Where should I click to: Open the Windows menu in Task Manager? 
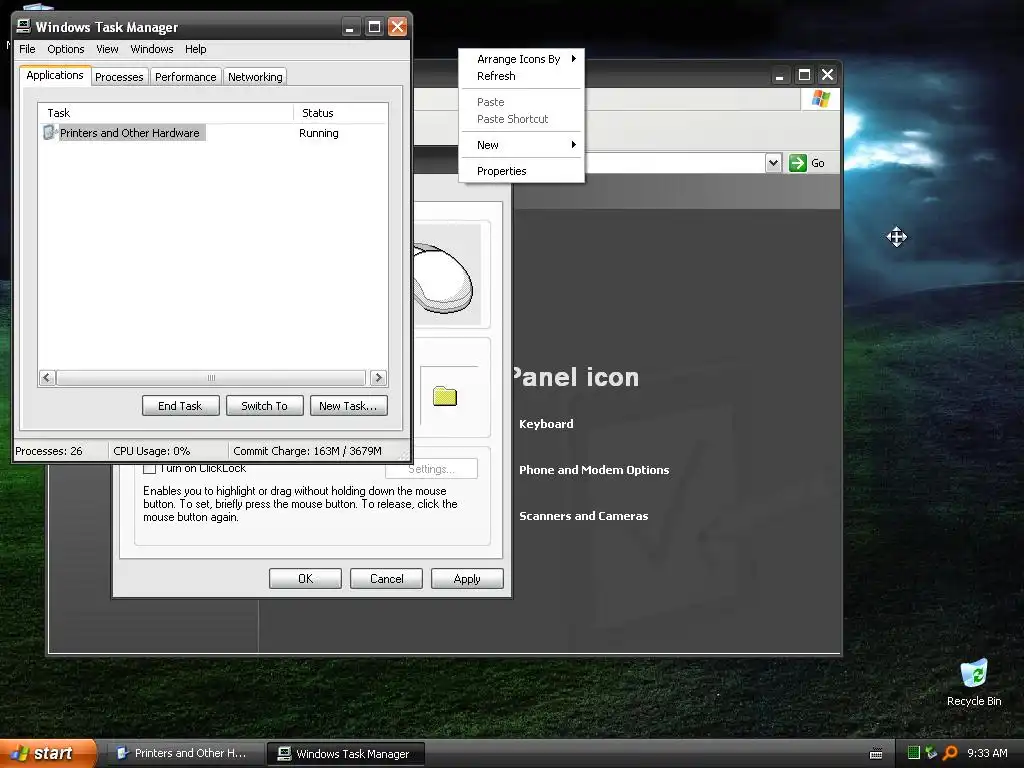click(x=152, y=49)
